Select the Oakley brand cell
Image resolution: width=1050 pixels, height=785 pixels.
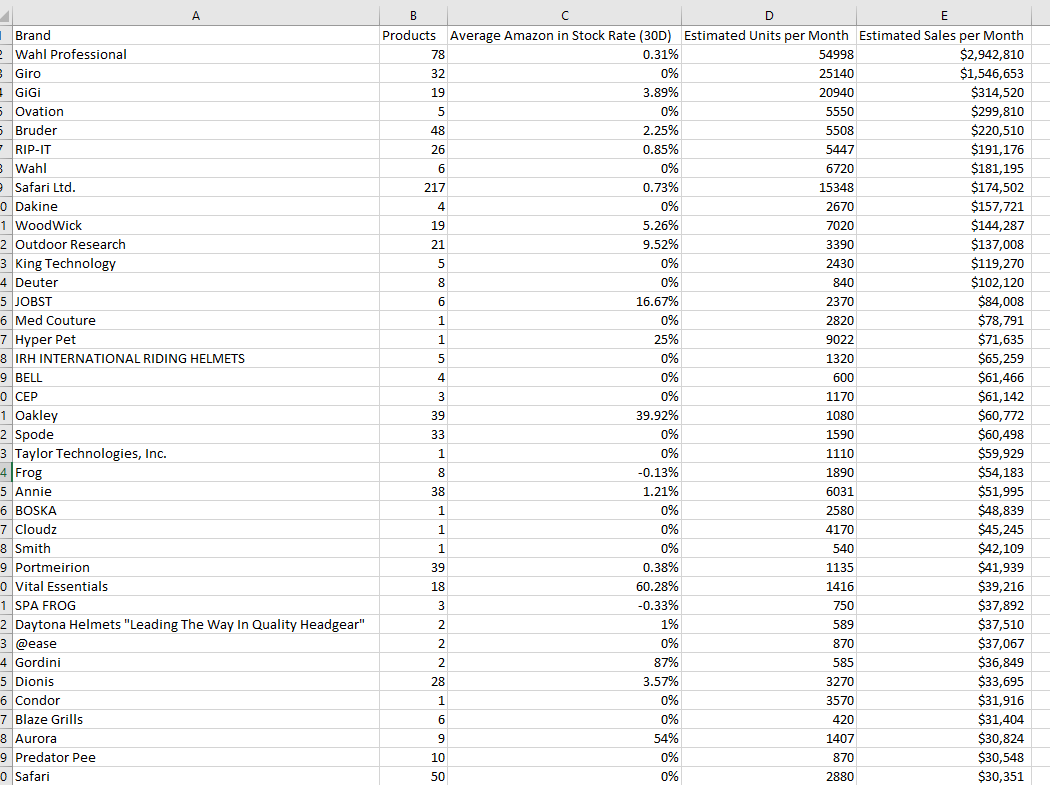click(196, 415)
